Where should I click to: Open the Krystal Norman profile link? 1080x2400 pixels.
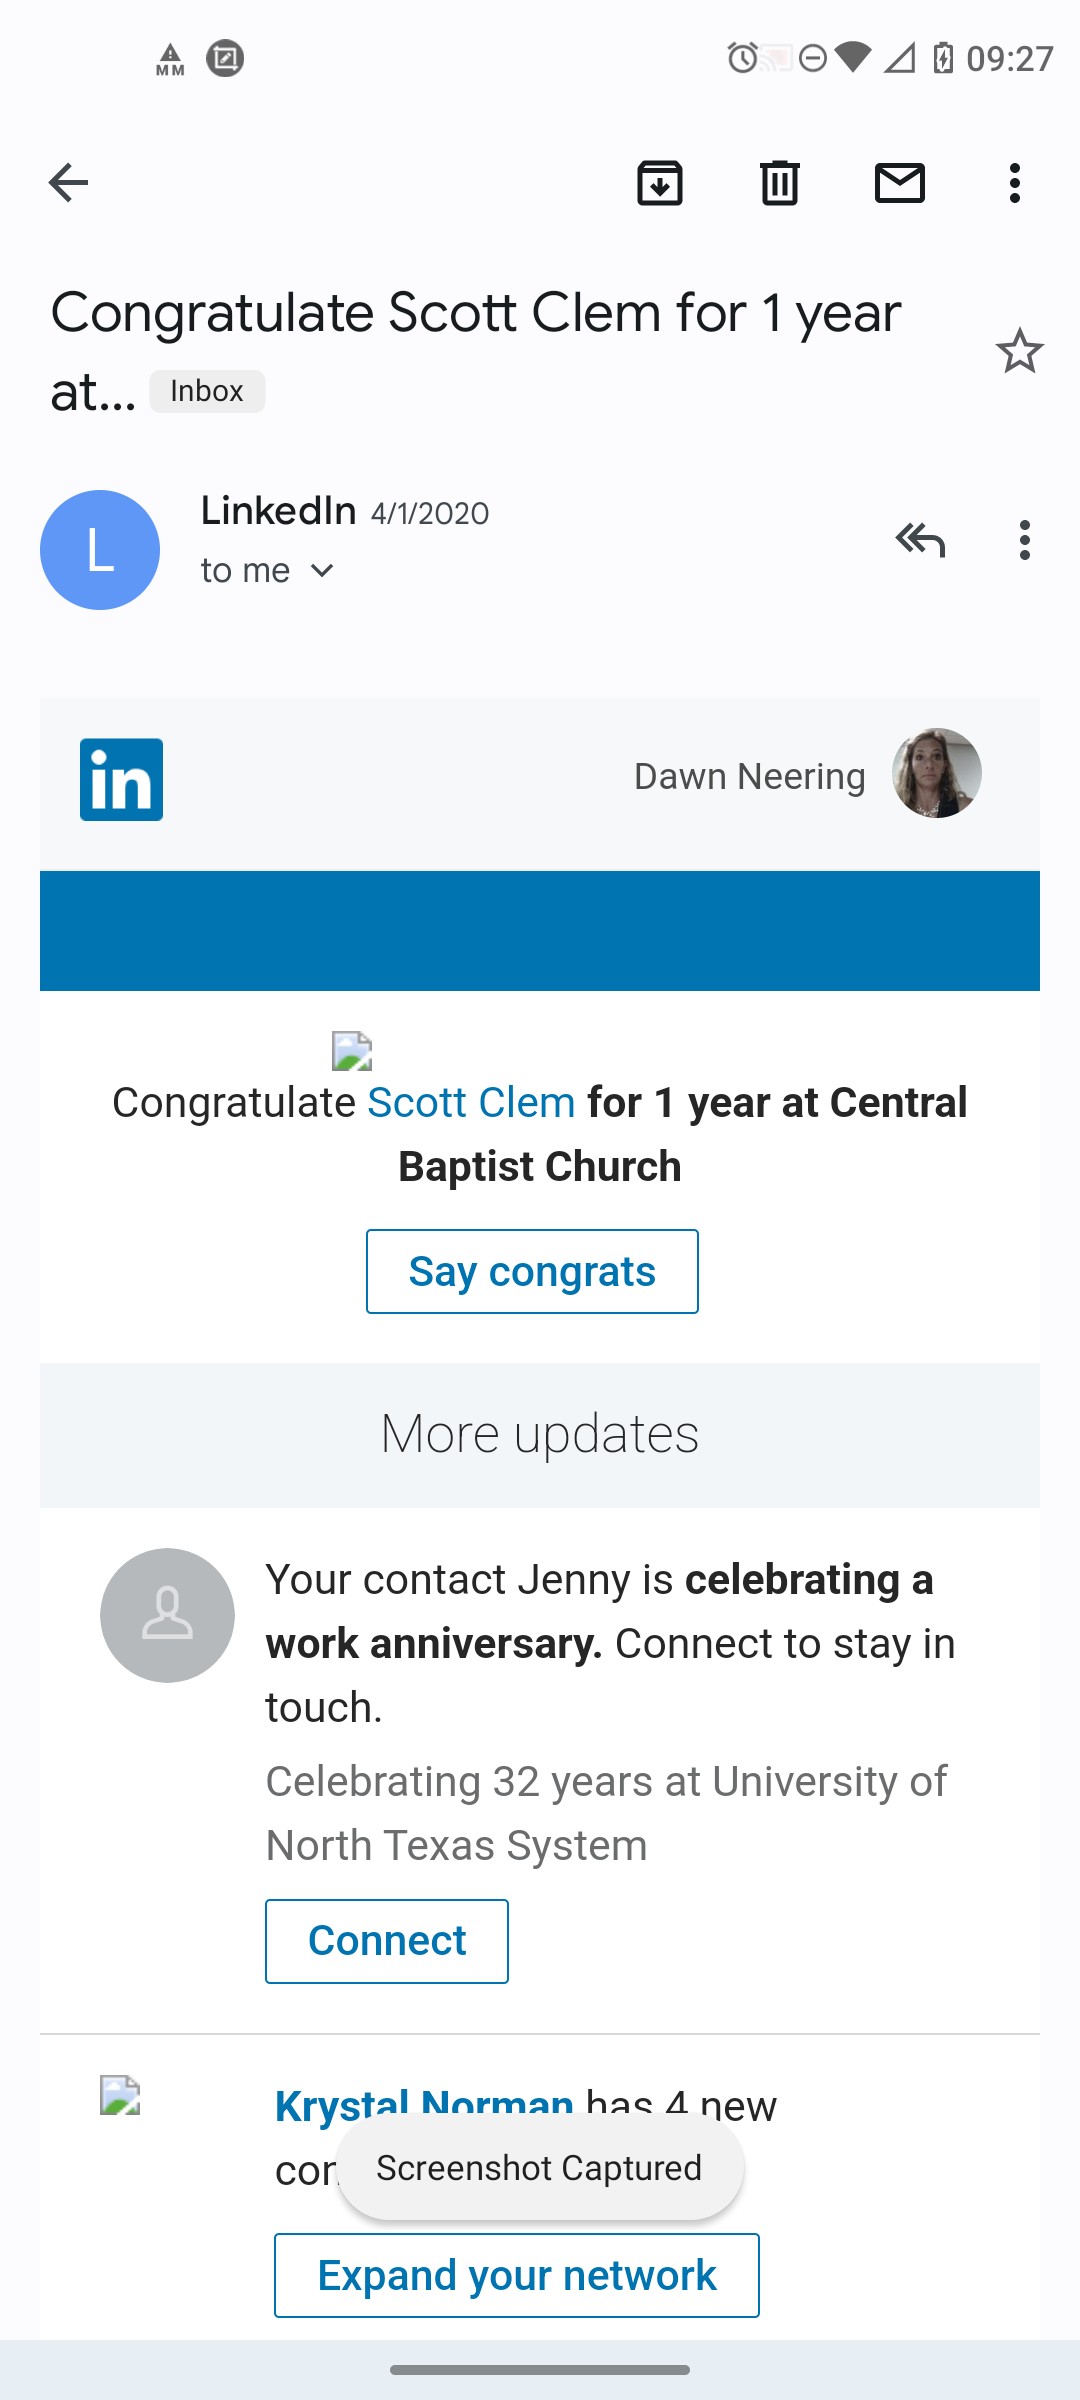pos(423,2104)
